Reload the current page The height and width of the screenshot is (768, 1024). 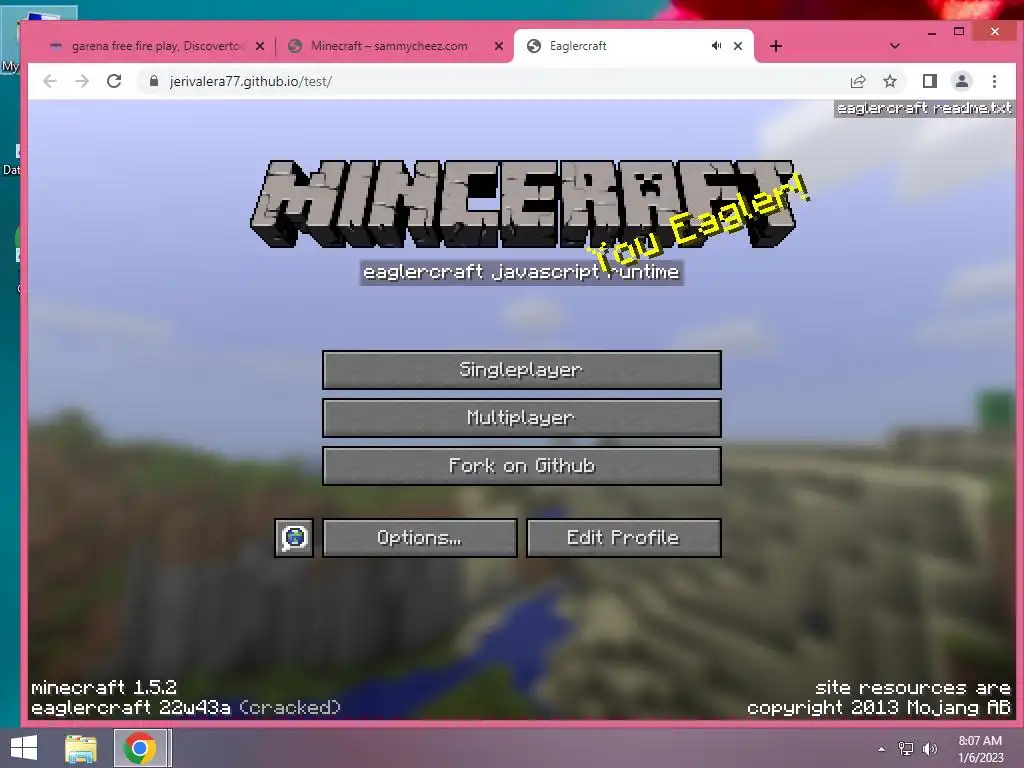(114, 81)
